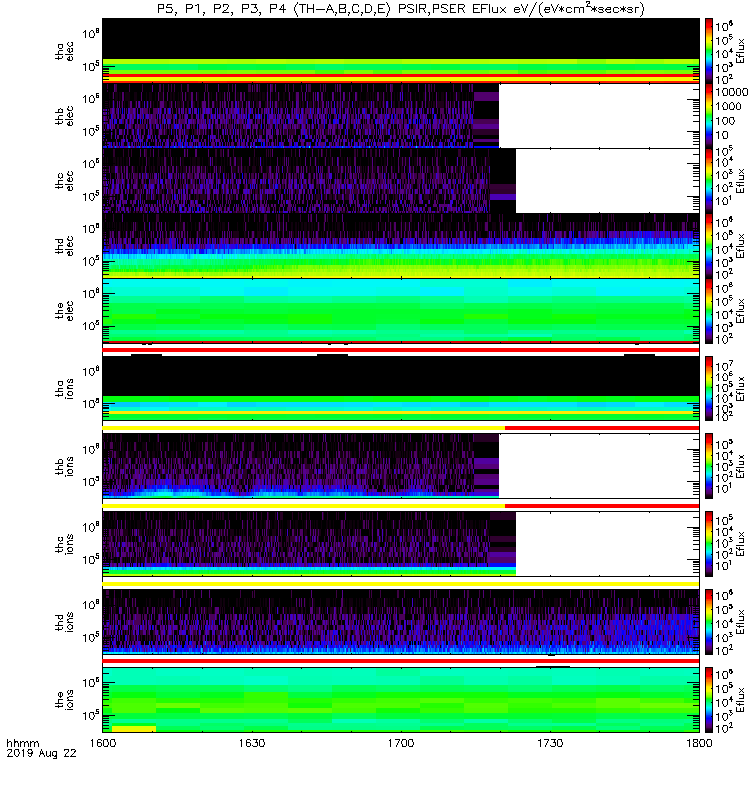Click the color bar beside thb ions panel
This screenshot has height=800, width=750.
point(709,466)
